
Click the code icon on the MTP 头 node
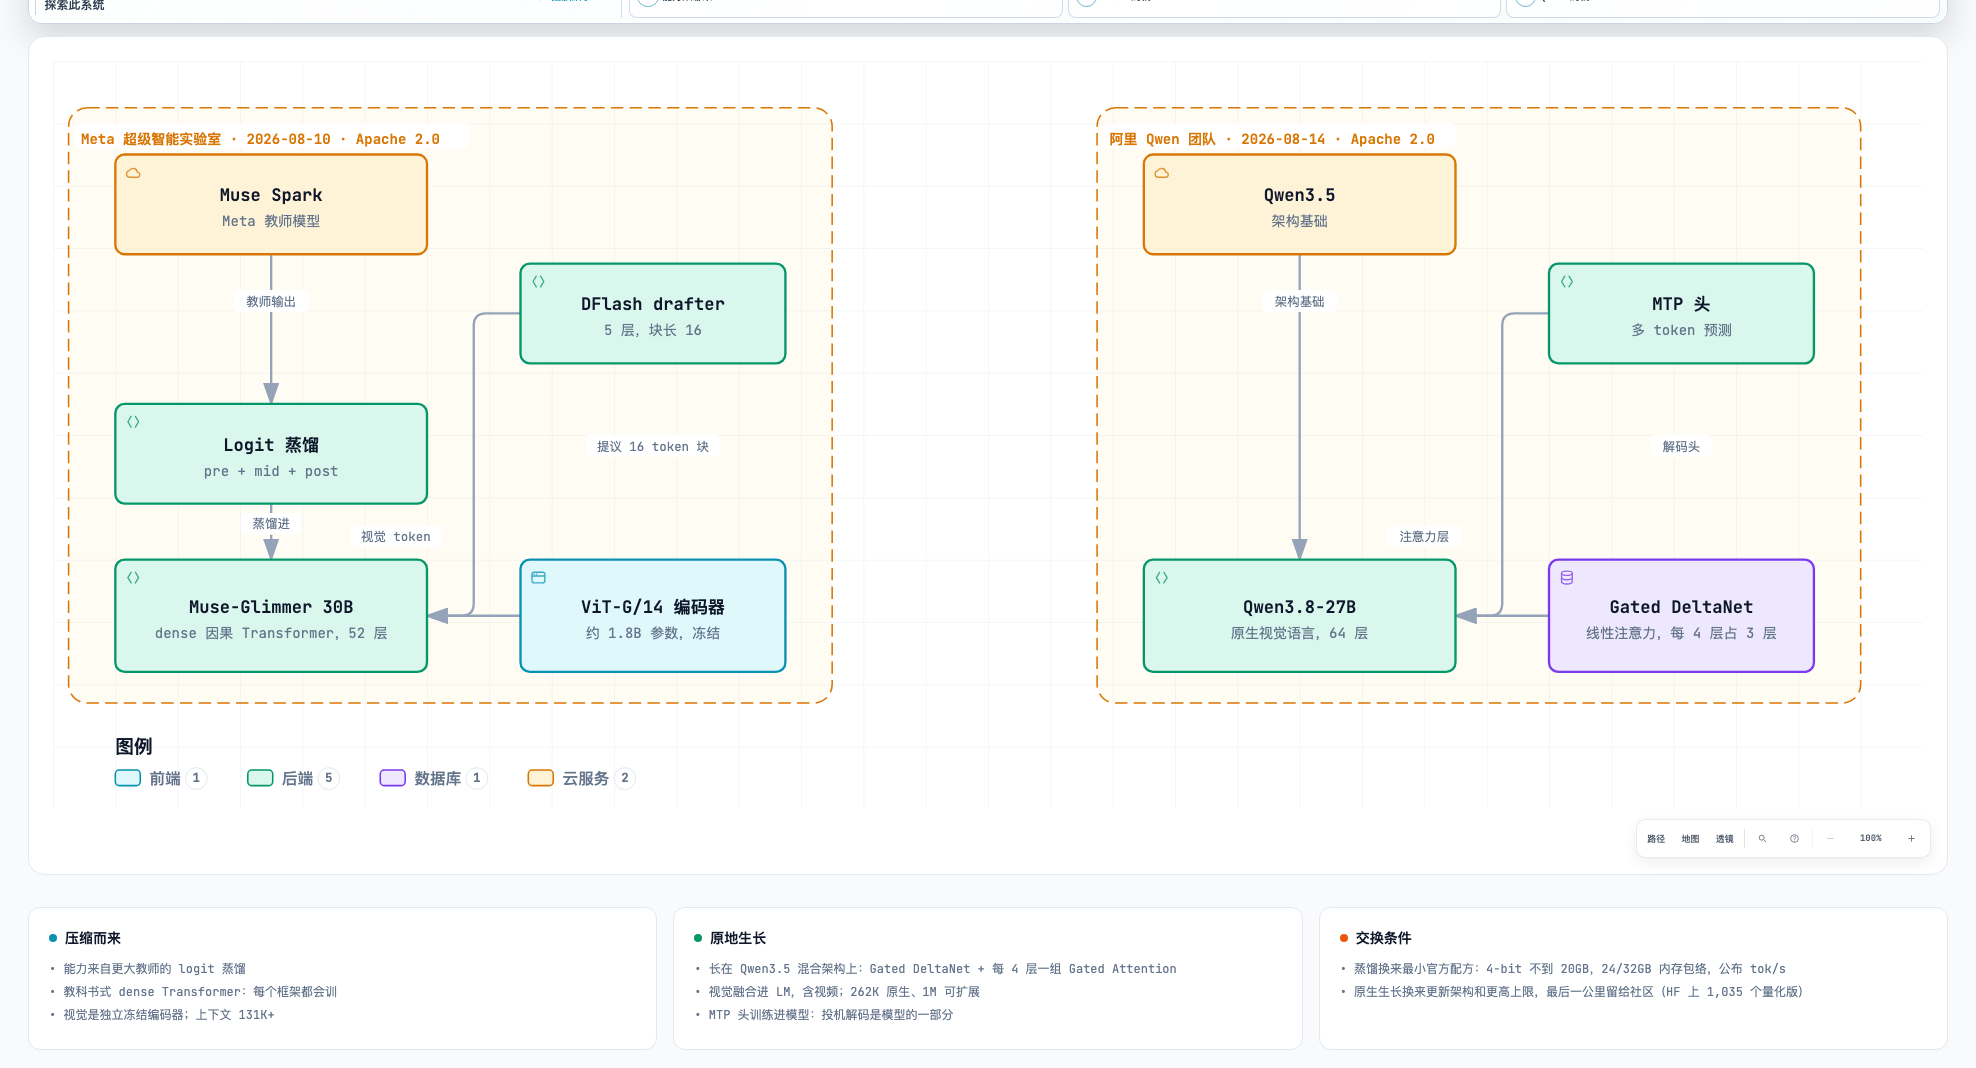coord(1567,282)
